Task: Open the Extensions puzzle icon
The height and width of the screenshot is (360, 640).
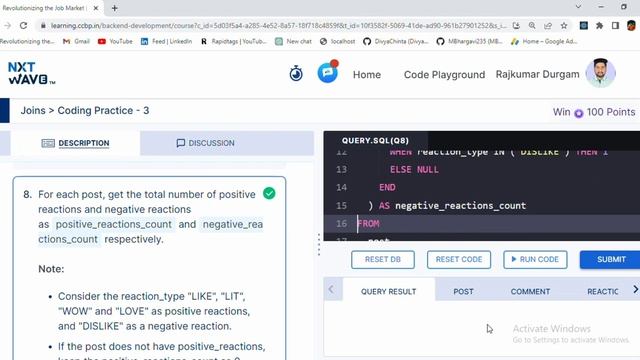Action: (x=600, y=25)
